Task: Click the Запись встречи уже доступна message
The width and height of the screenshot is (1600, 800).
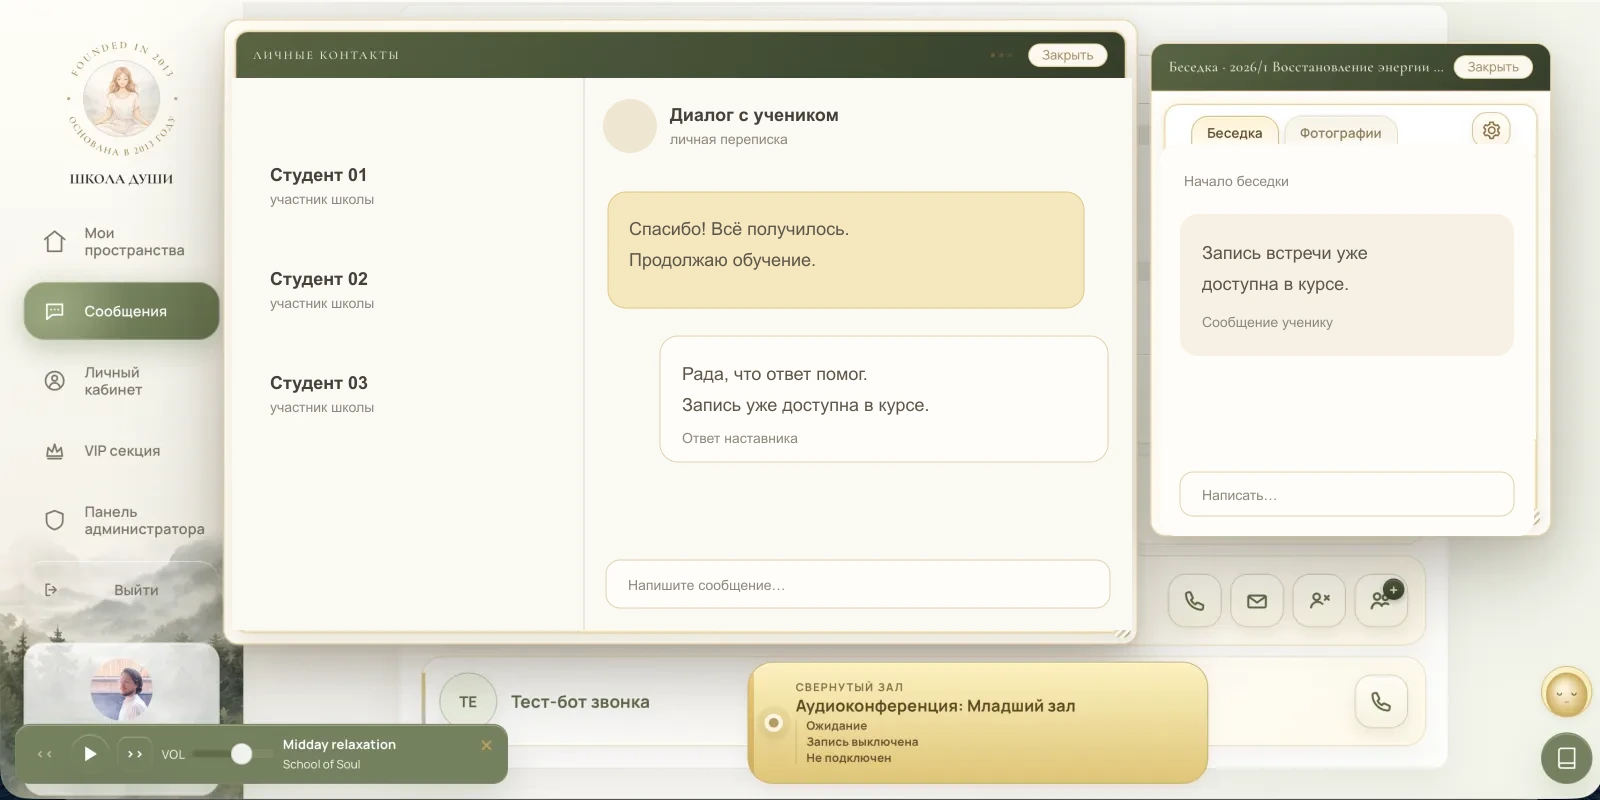Action: click(1347, 285)
